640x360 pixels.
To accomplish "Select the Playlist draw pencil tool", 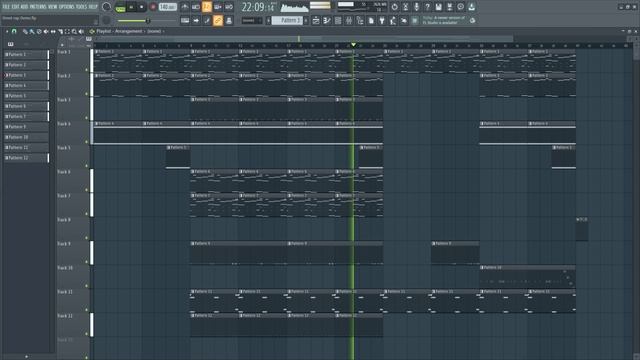I will pyautogui.click(x=25, y=31).
